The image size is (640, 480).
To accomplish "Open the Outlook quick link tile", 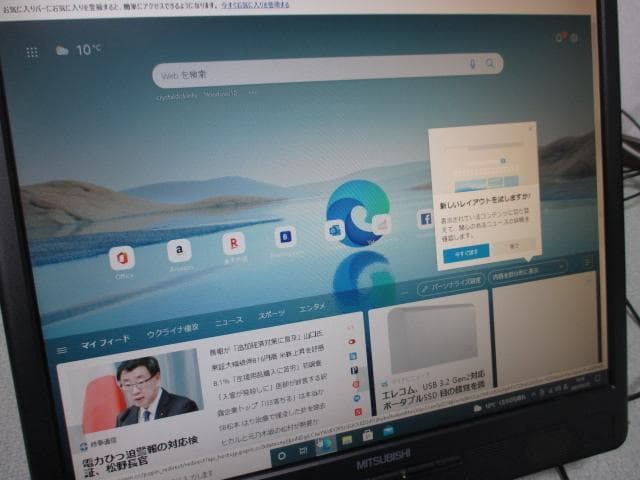I will point(335,230).
